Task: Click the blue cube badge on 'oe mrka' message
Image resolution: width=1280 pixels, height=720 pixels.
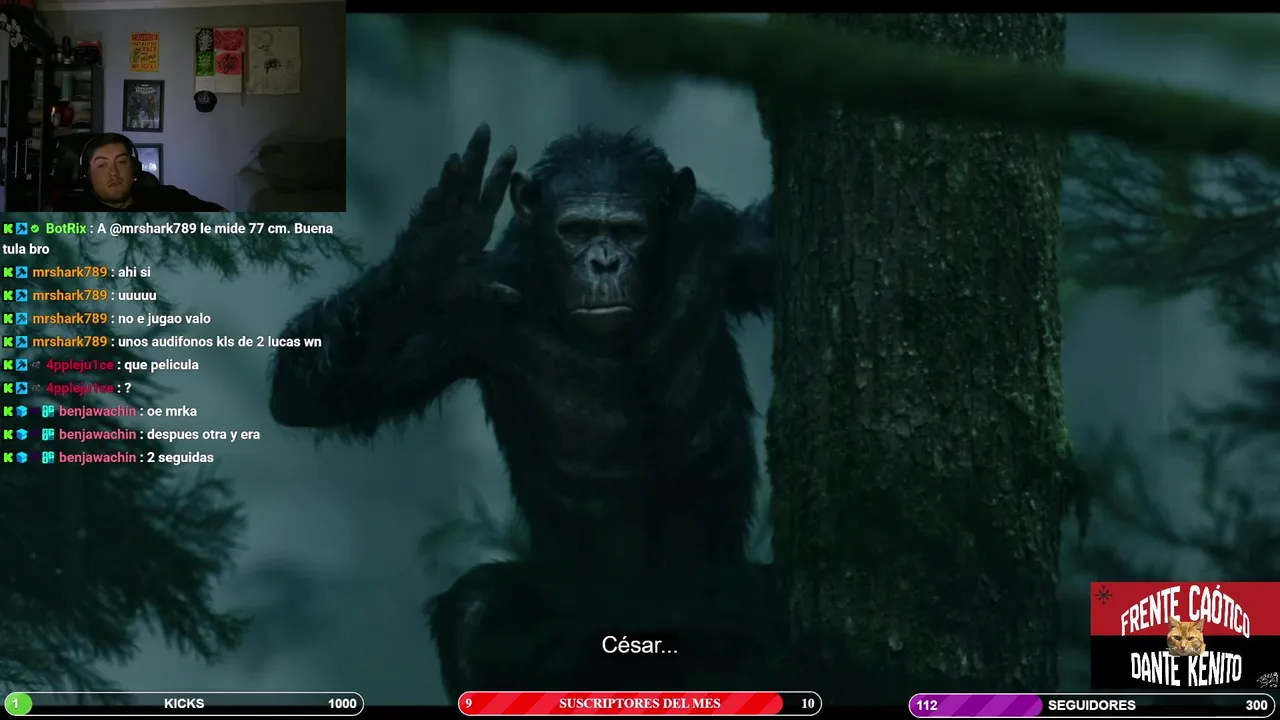Action: (21, 411)
